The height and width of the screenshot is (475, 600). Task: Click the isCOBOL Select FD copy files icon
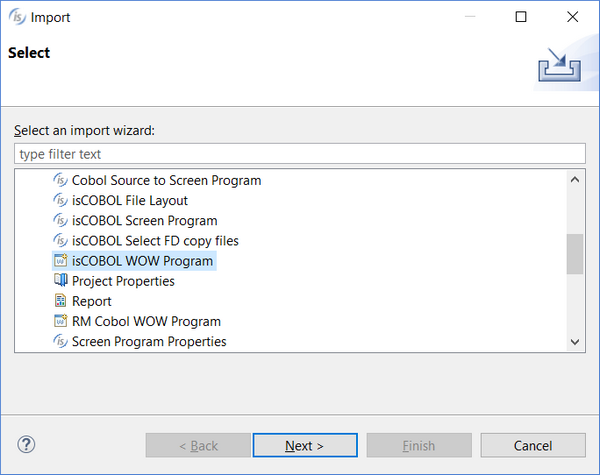(60, 240)
